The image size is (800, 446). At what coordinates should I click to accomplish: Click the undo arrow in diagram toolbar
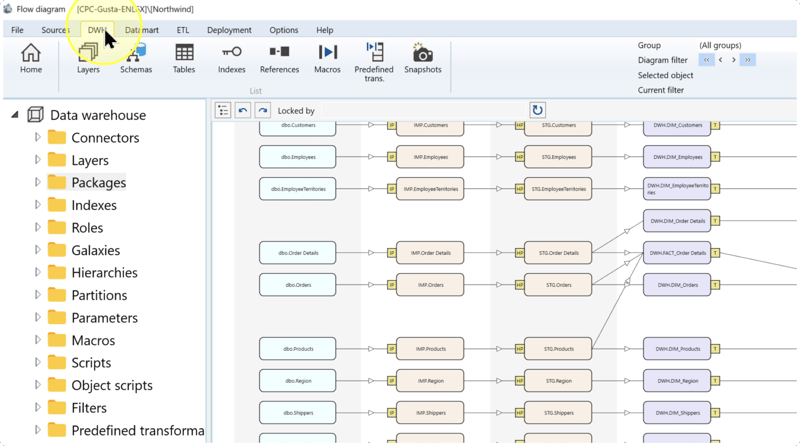(x=243, y=110)
